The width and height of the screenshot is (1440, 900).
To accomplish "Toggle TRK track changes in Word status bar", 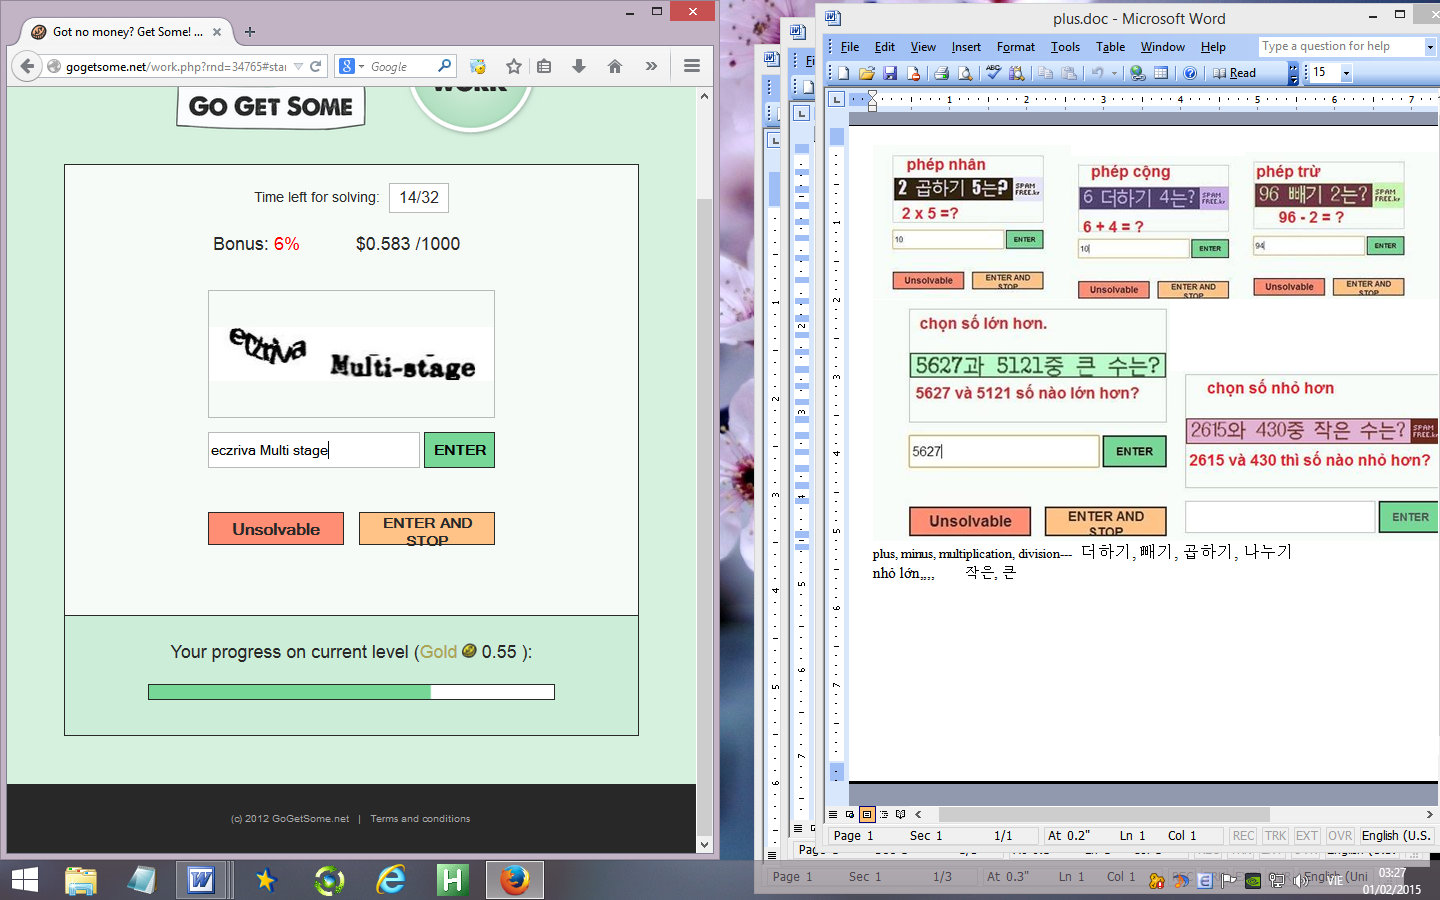I will click(1275, 836).
